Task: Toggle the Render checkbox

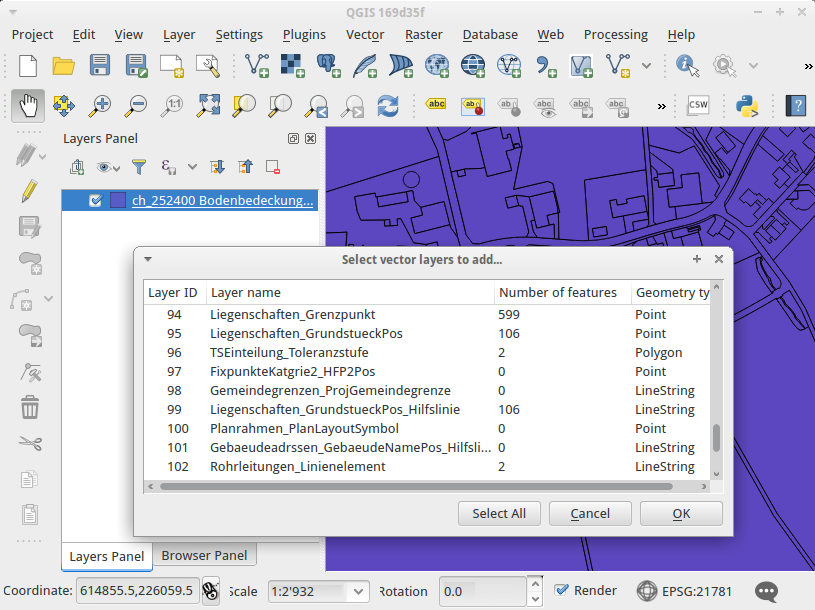Action: [x=561, y=590]
